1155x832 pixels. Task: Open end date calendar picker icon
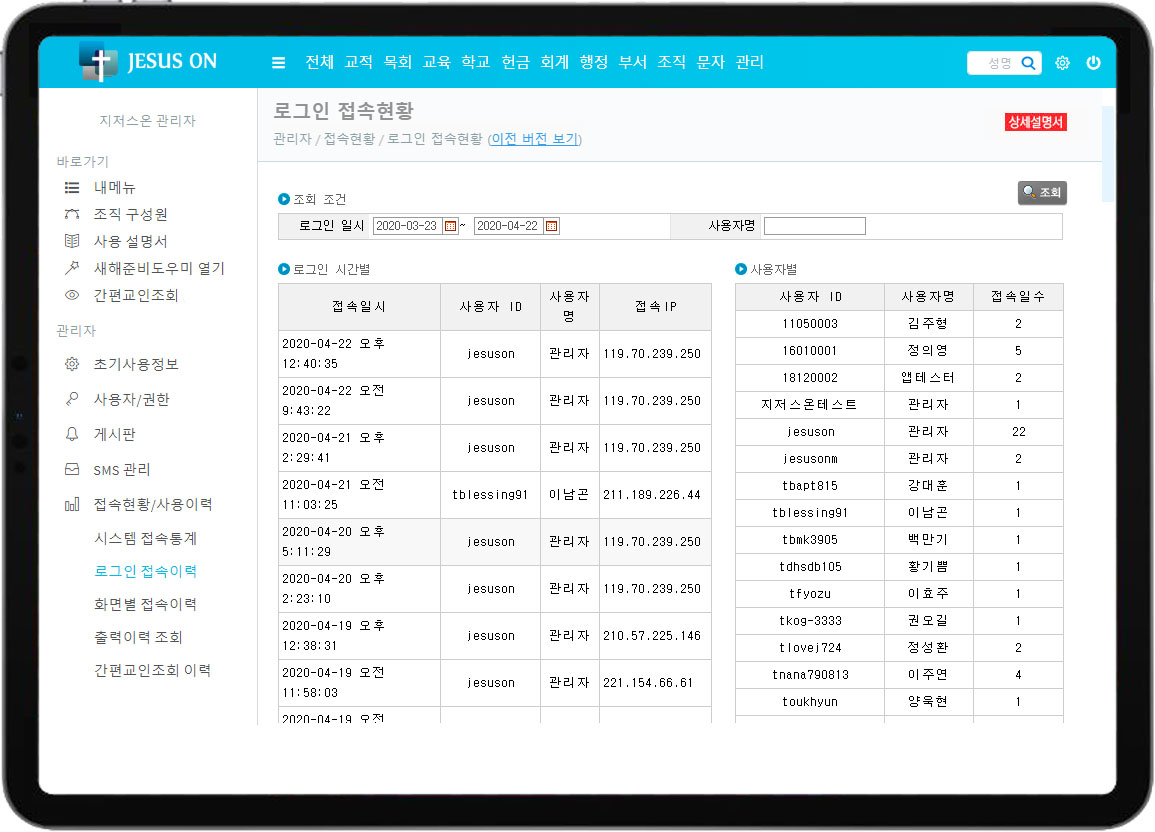[x=551, y=226]
